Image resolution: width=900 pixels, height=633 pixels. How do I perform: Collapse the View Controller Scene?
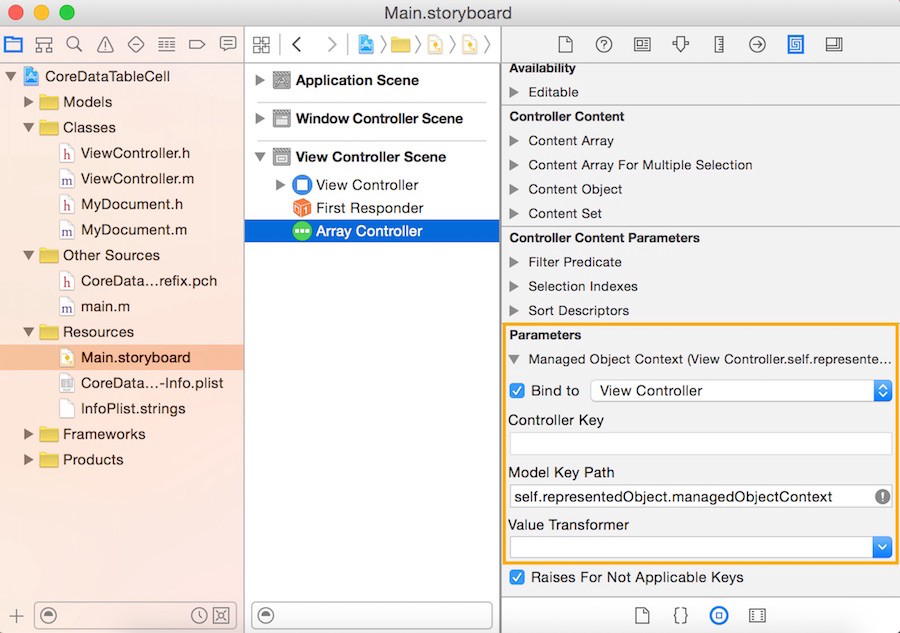coord(260,157)
